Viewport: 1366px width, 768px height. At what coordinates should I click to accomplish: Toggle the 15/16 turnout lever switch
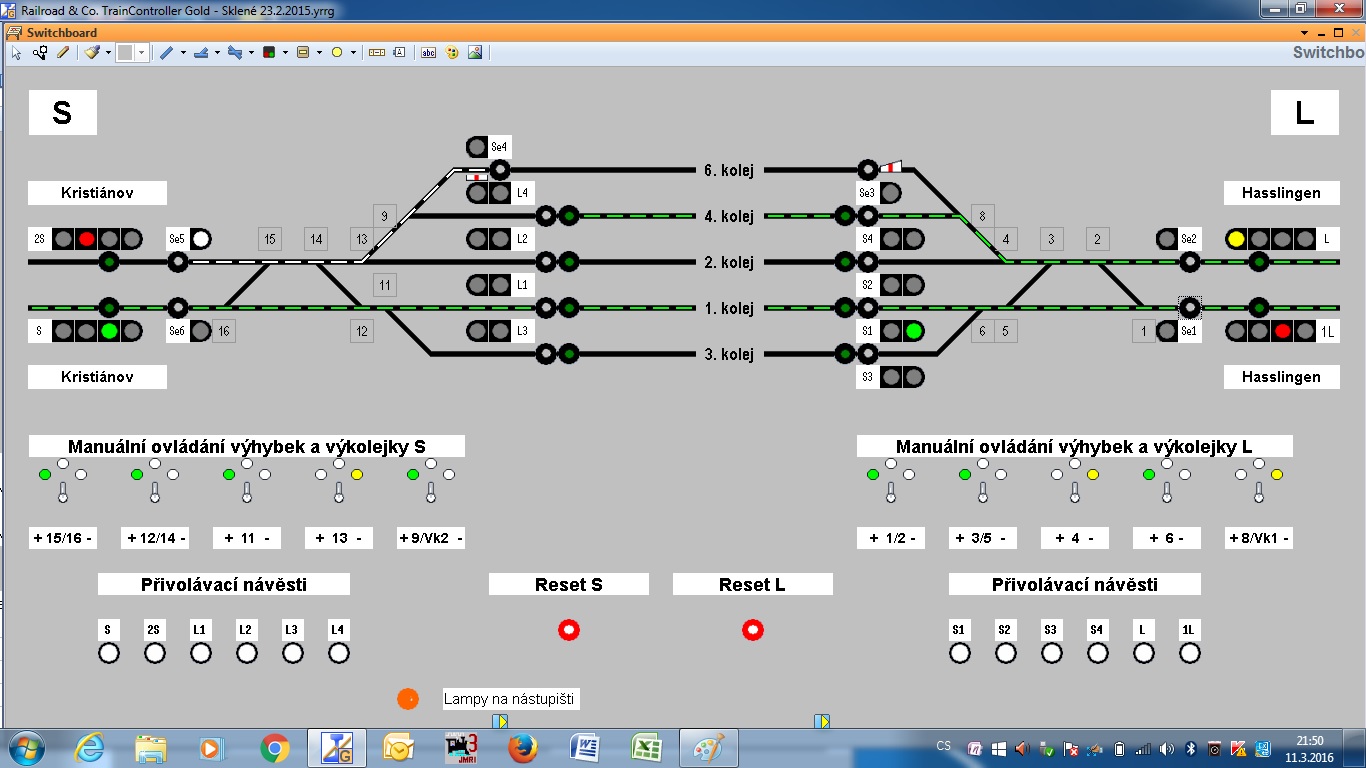[63, 492]
